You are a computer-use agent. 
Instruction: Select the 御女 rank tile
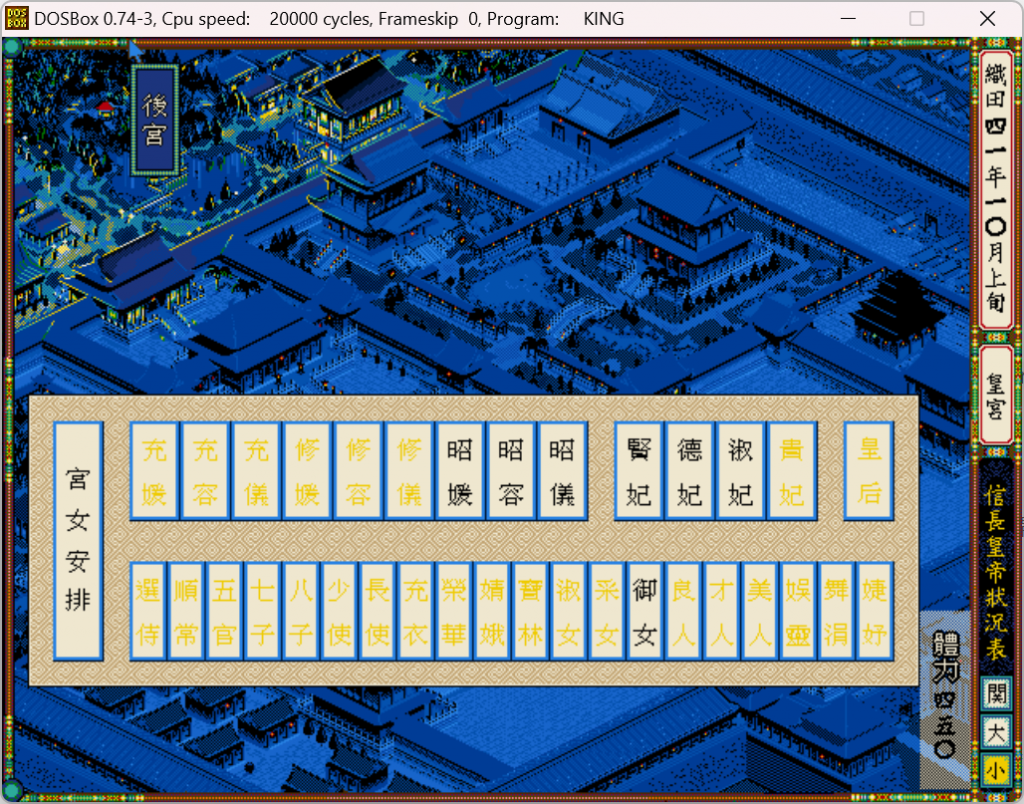[645, 611]
